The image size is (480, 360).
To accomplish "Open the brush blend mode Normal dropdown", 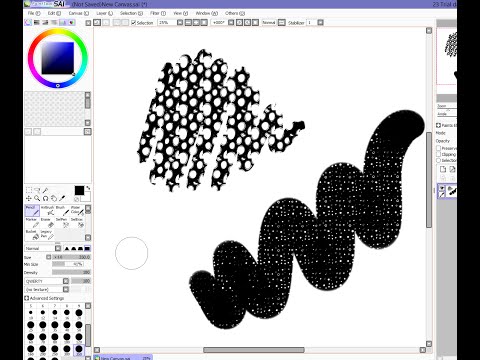I will coord(58,248).
